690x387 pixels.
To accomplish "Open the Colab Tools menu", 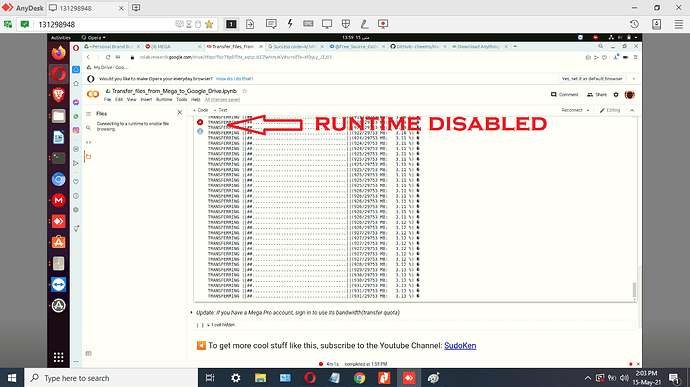I will click(182, 100).
